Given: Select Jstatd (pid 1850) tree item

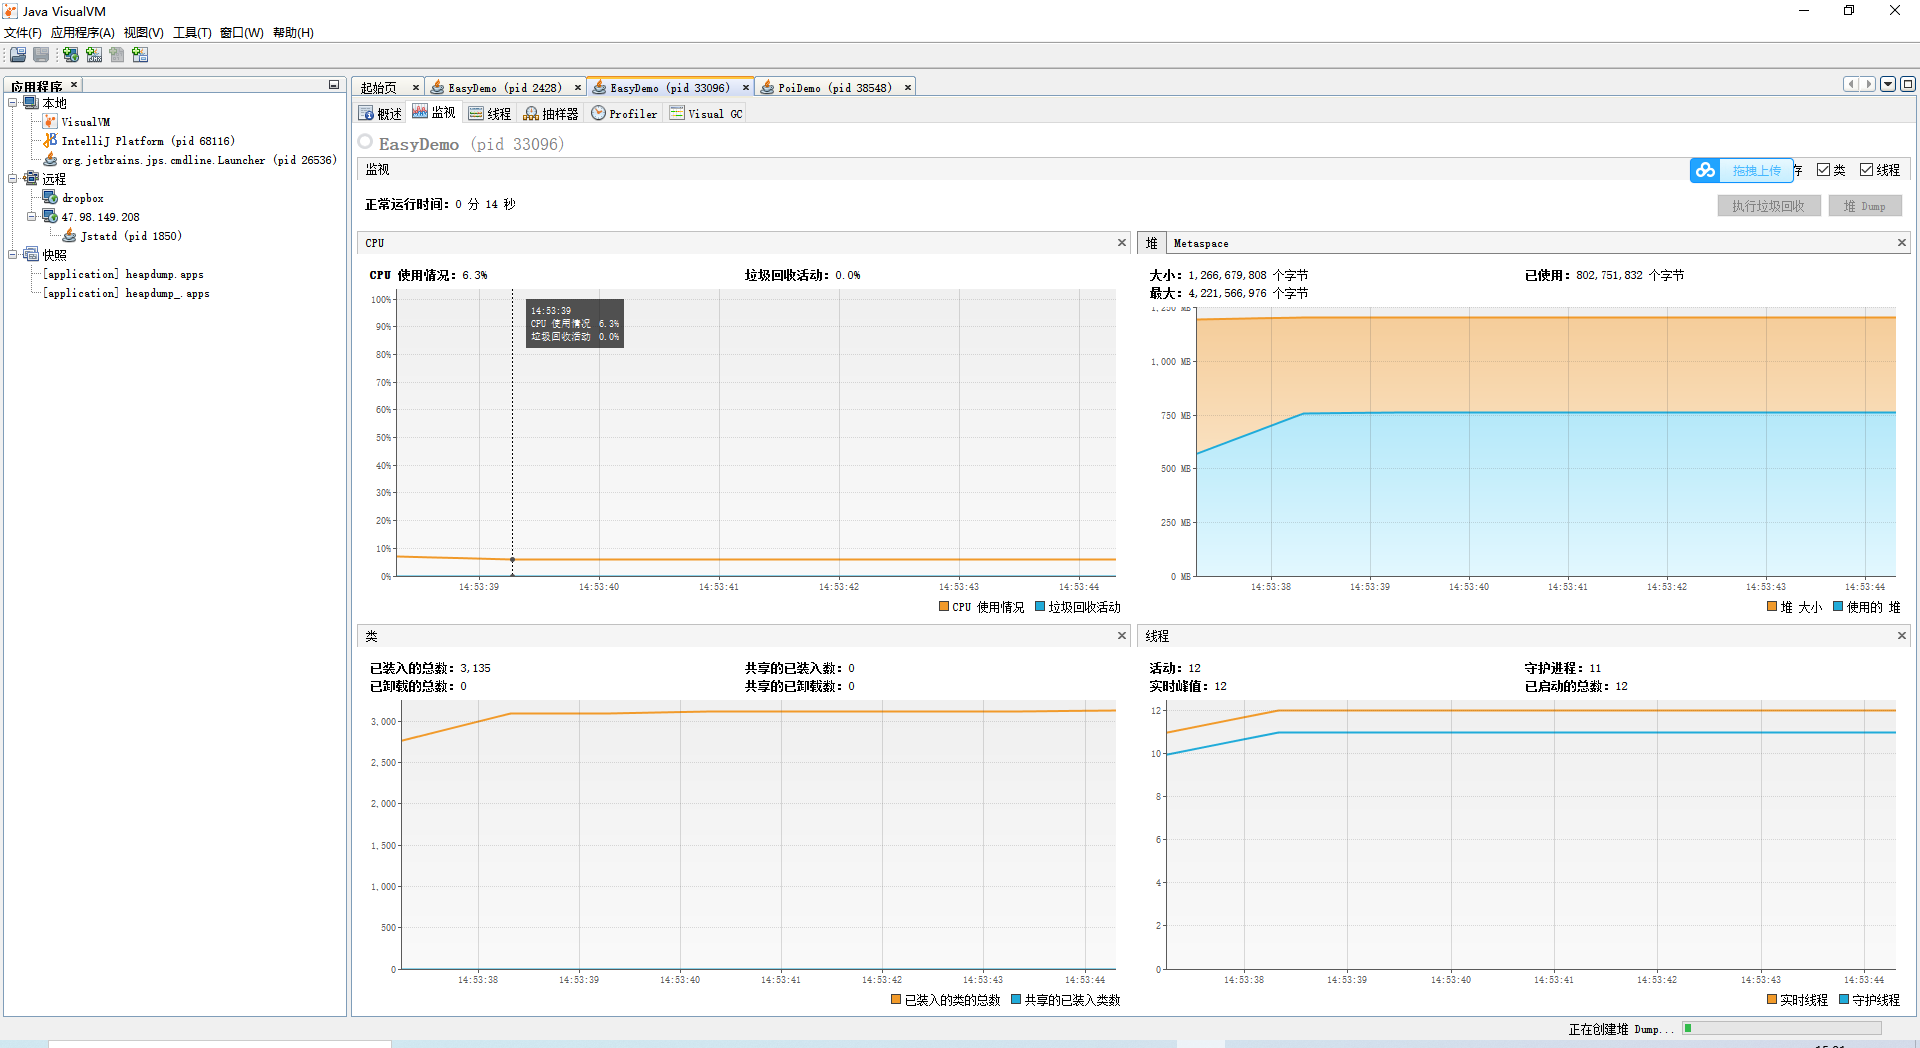Looking at the screenshot, I should click(131, 236).
